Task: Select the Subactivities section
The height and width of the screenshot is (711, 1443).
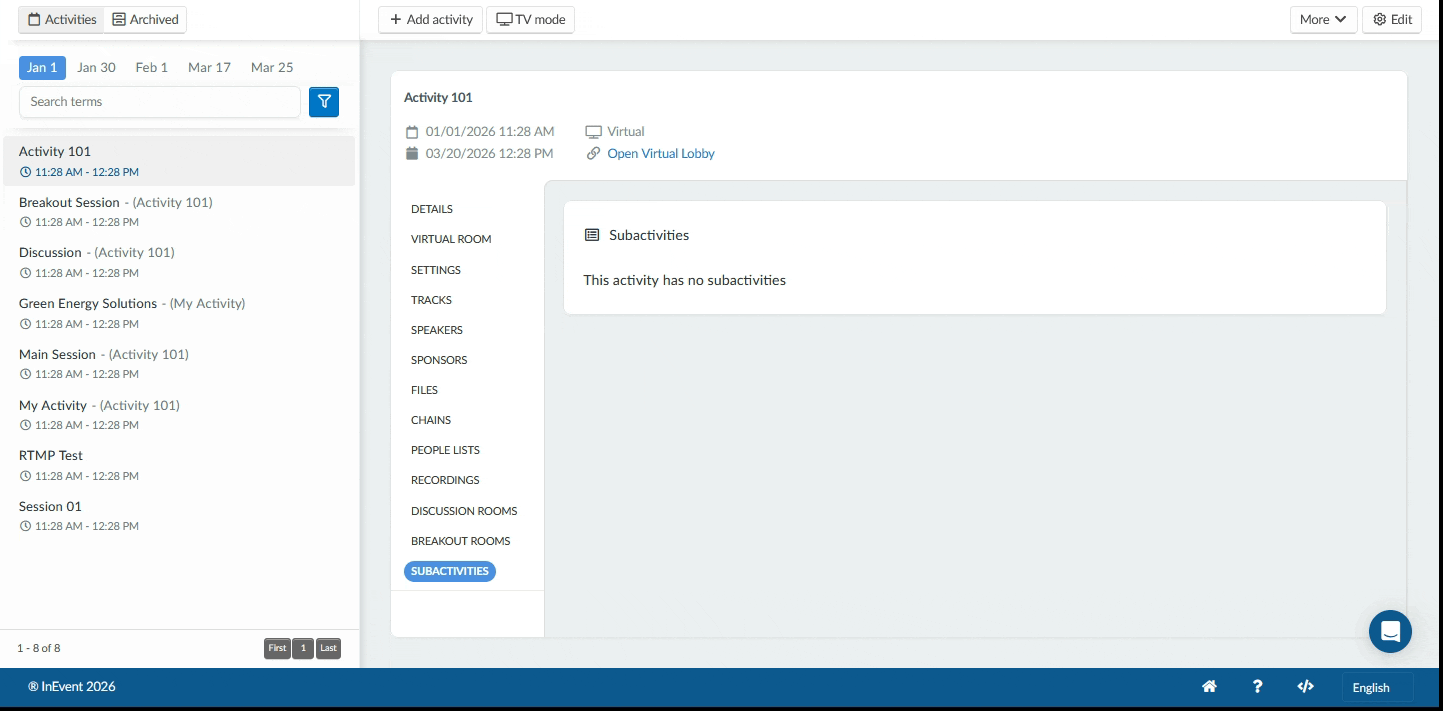Action: (450, 571)
